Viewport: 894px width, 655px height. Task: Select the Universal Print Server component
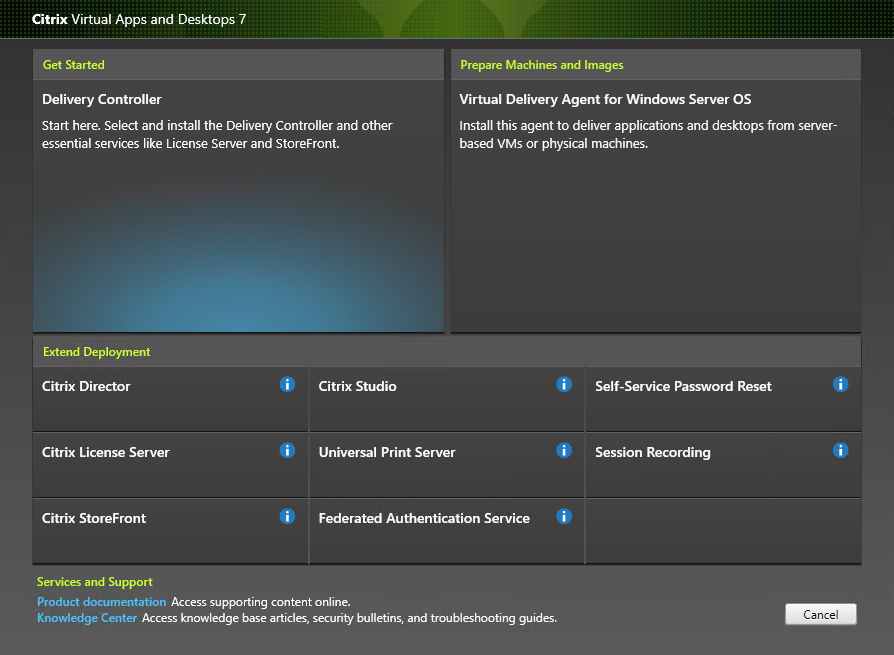(420, 465)
